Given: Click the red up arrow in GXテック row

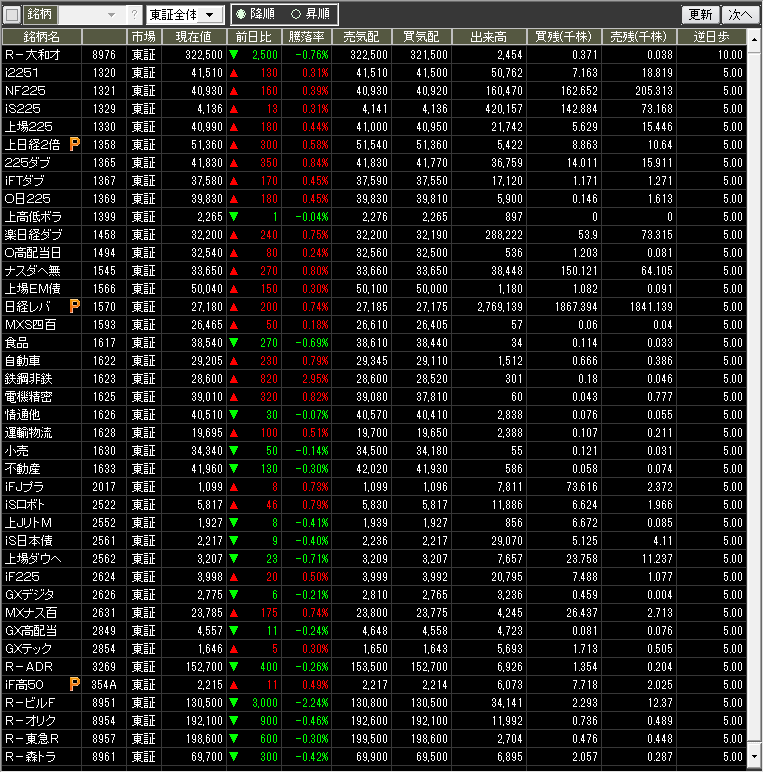Looking at the screenshot, I should 234,649.
